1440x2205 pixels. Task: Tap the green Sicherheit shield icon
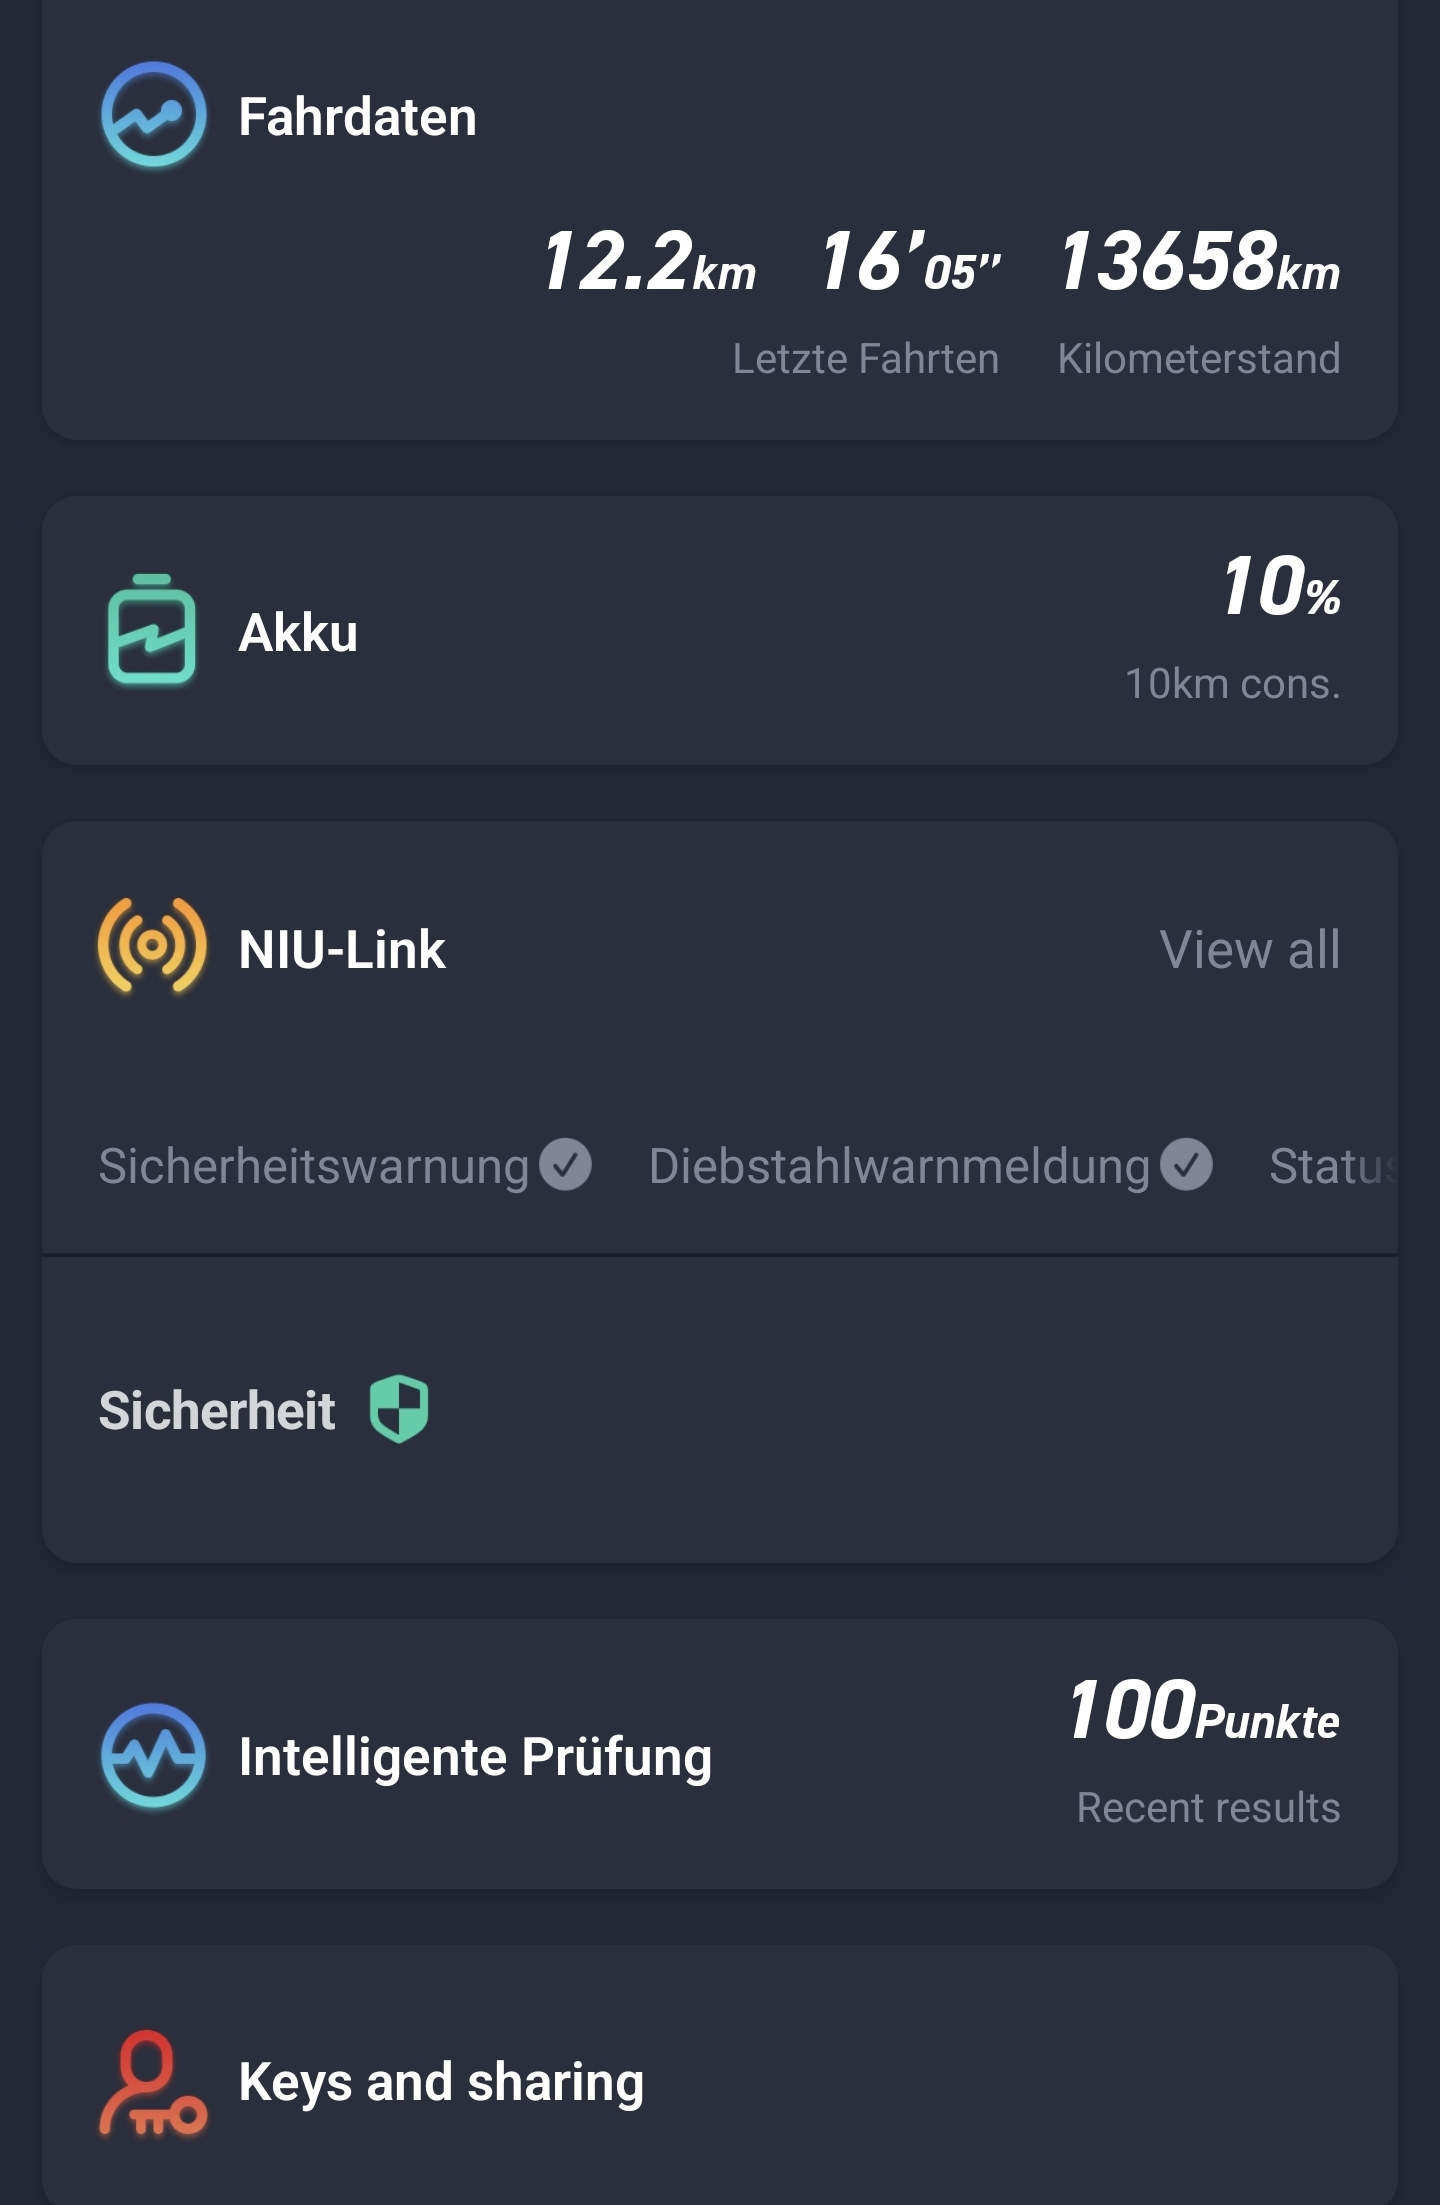tap(399, 1409)
